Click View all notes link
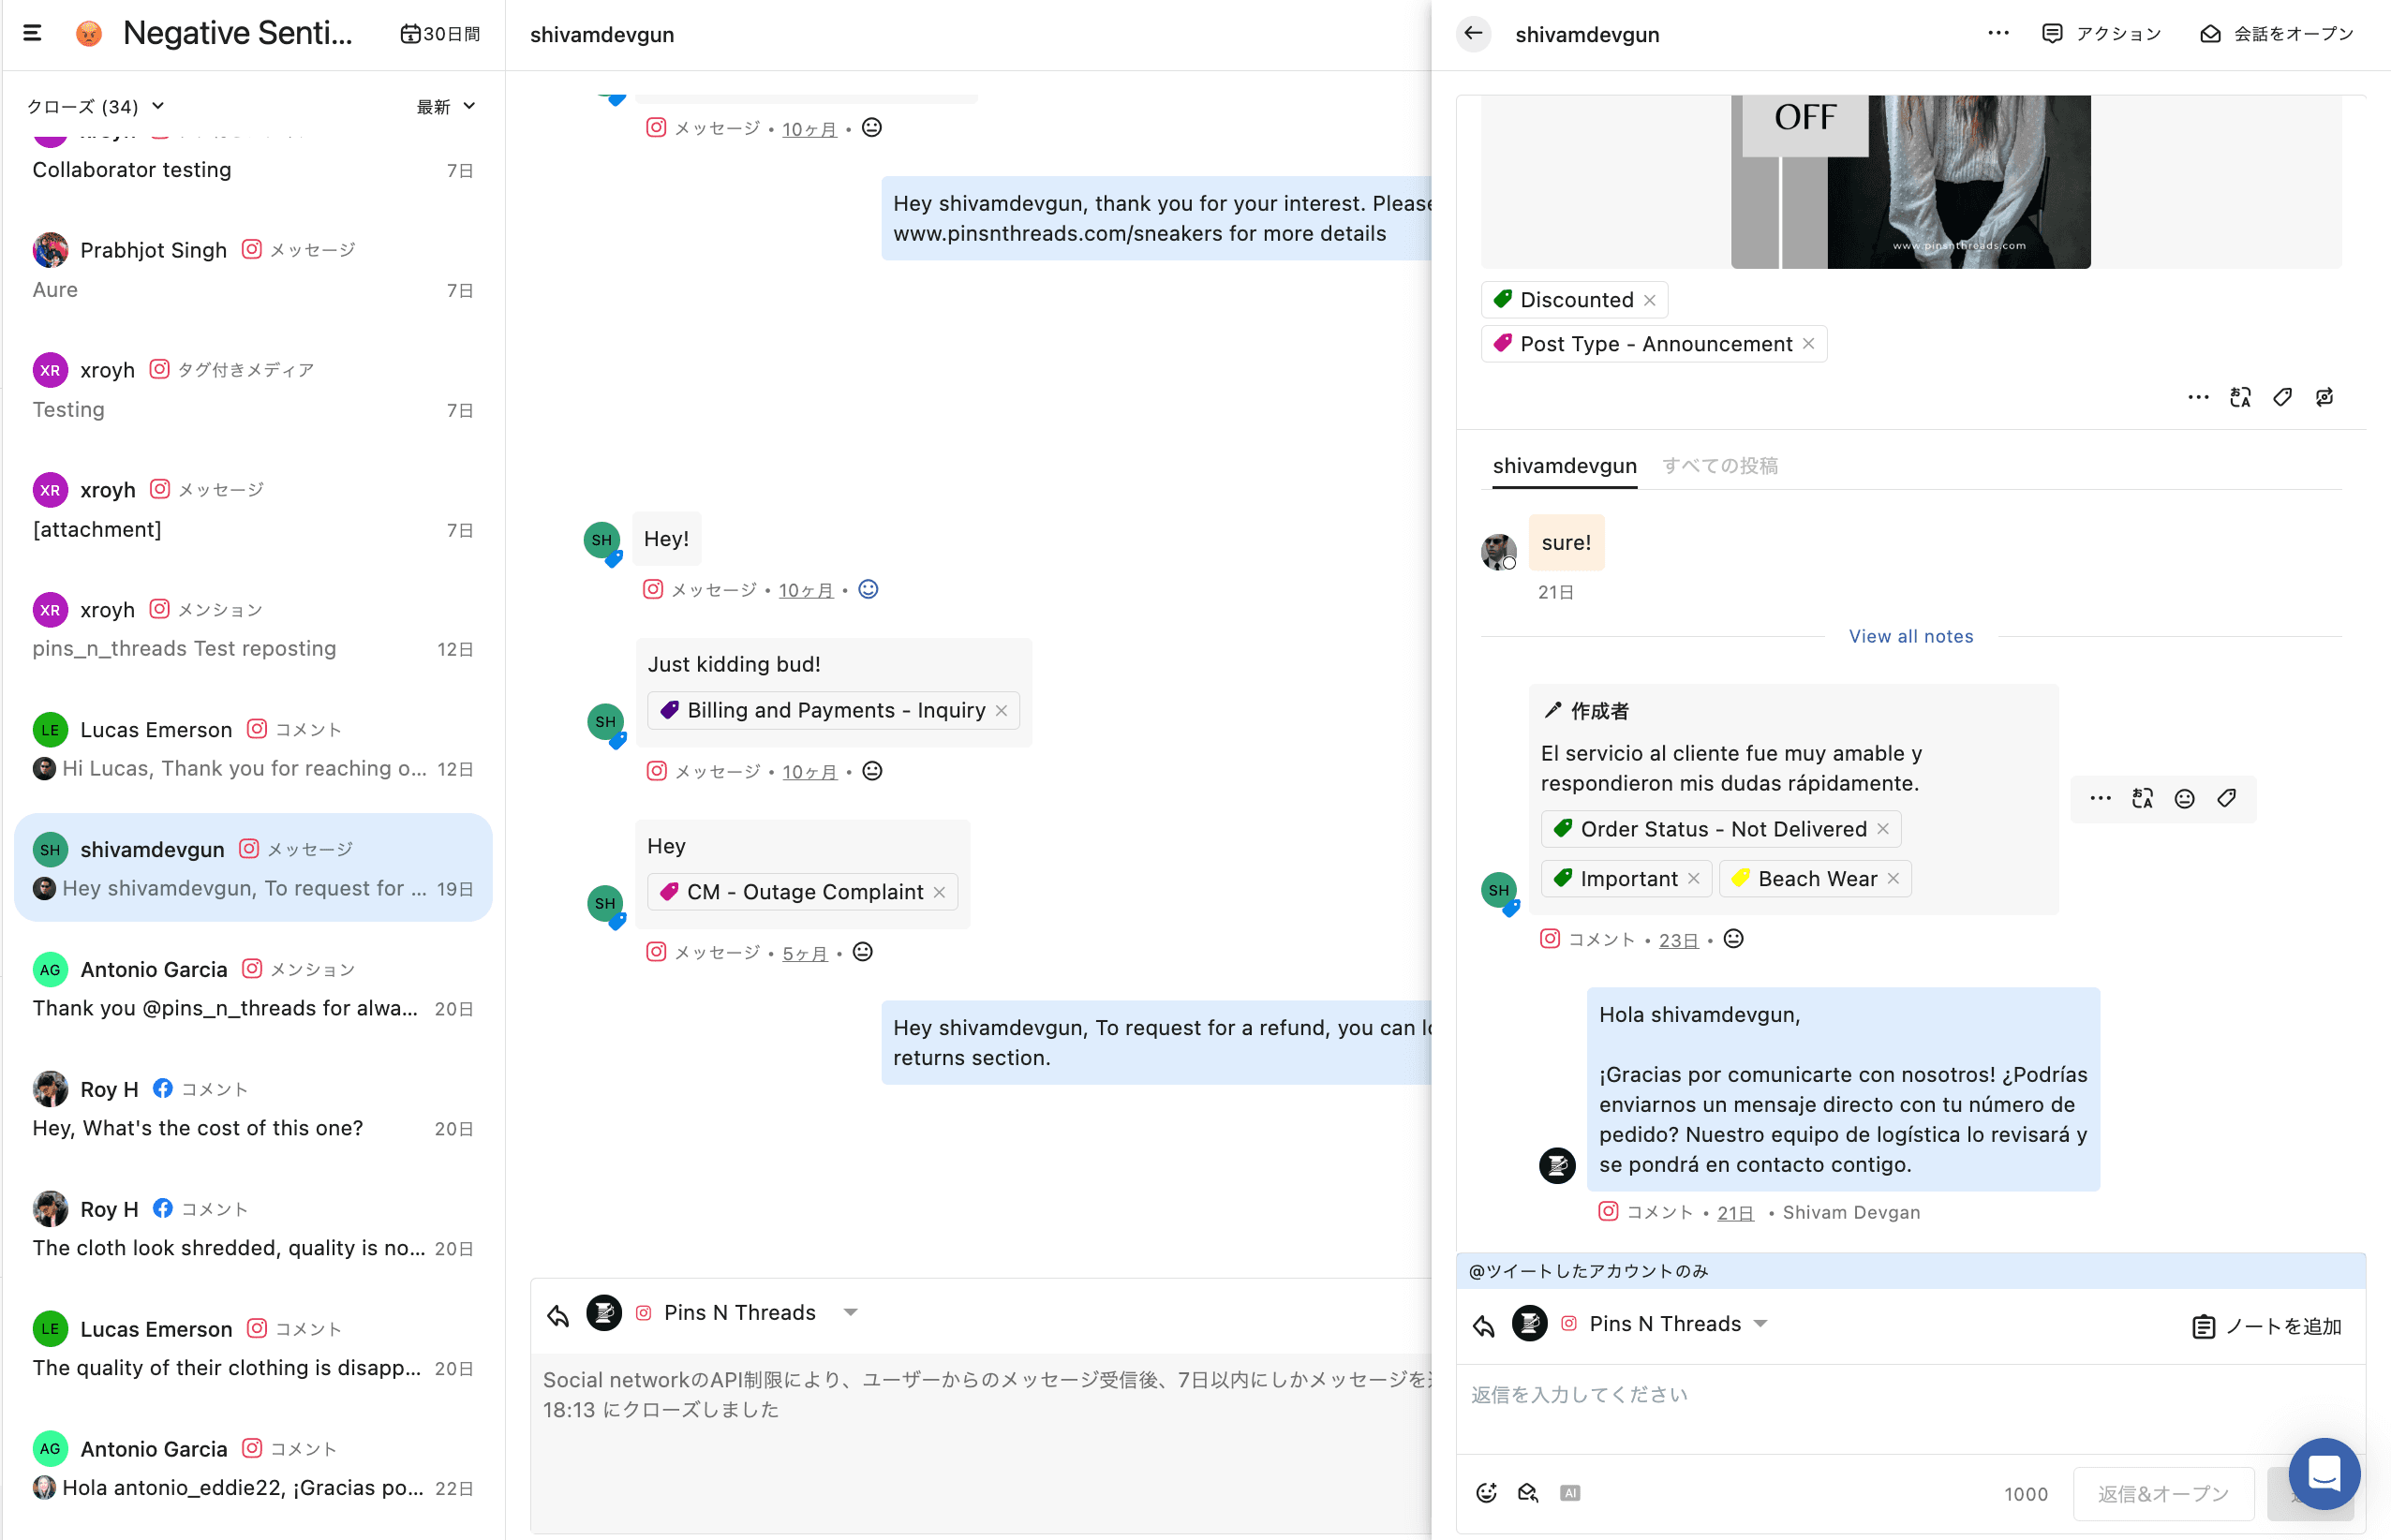The width and height of the screenshot is (2391, 1540). pyautogui.click(x=1910, y=636)
